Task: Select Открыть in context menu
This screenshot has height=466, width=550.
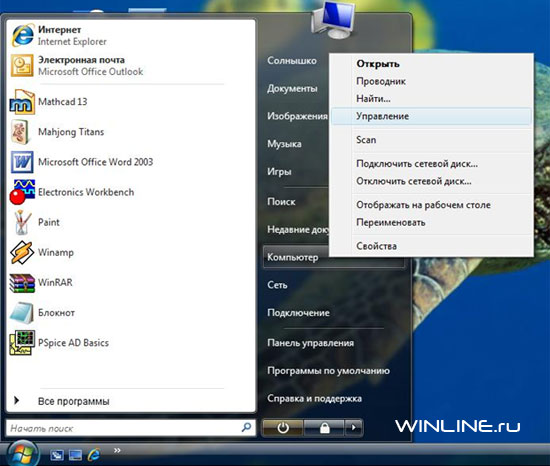Action: pyautogui.click(x=431, y=64)
